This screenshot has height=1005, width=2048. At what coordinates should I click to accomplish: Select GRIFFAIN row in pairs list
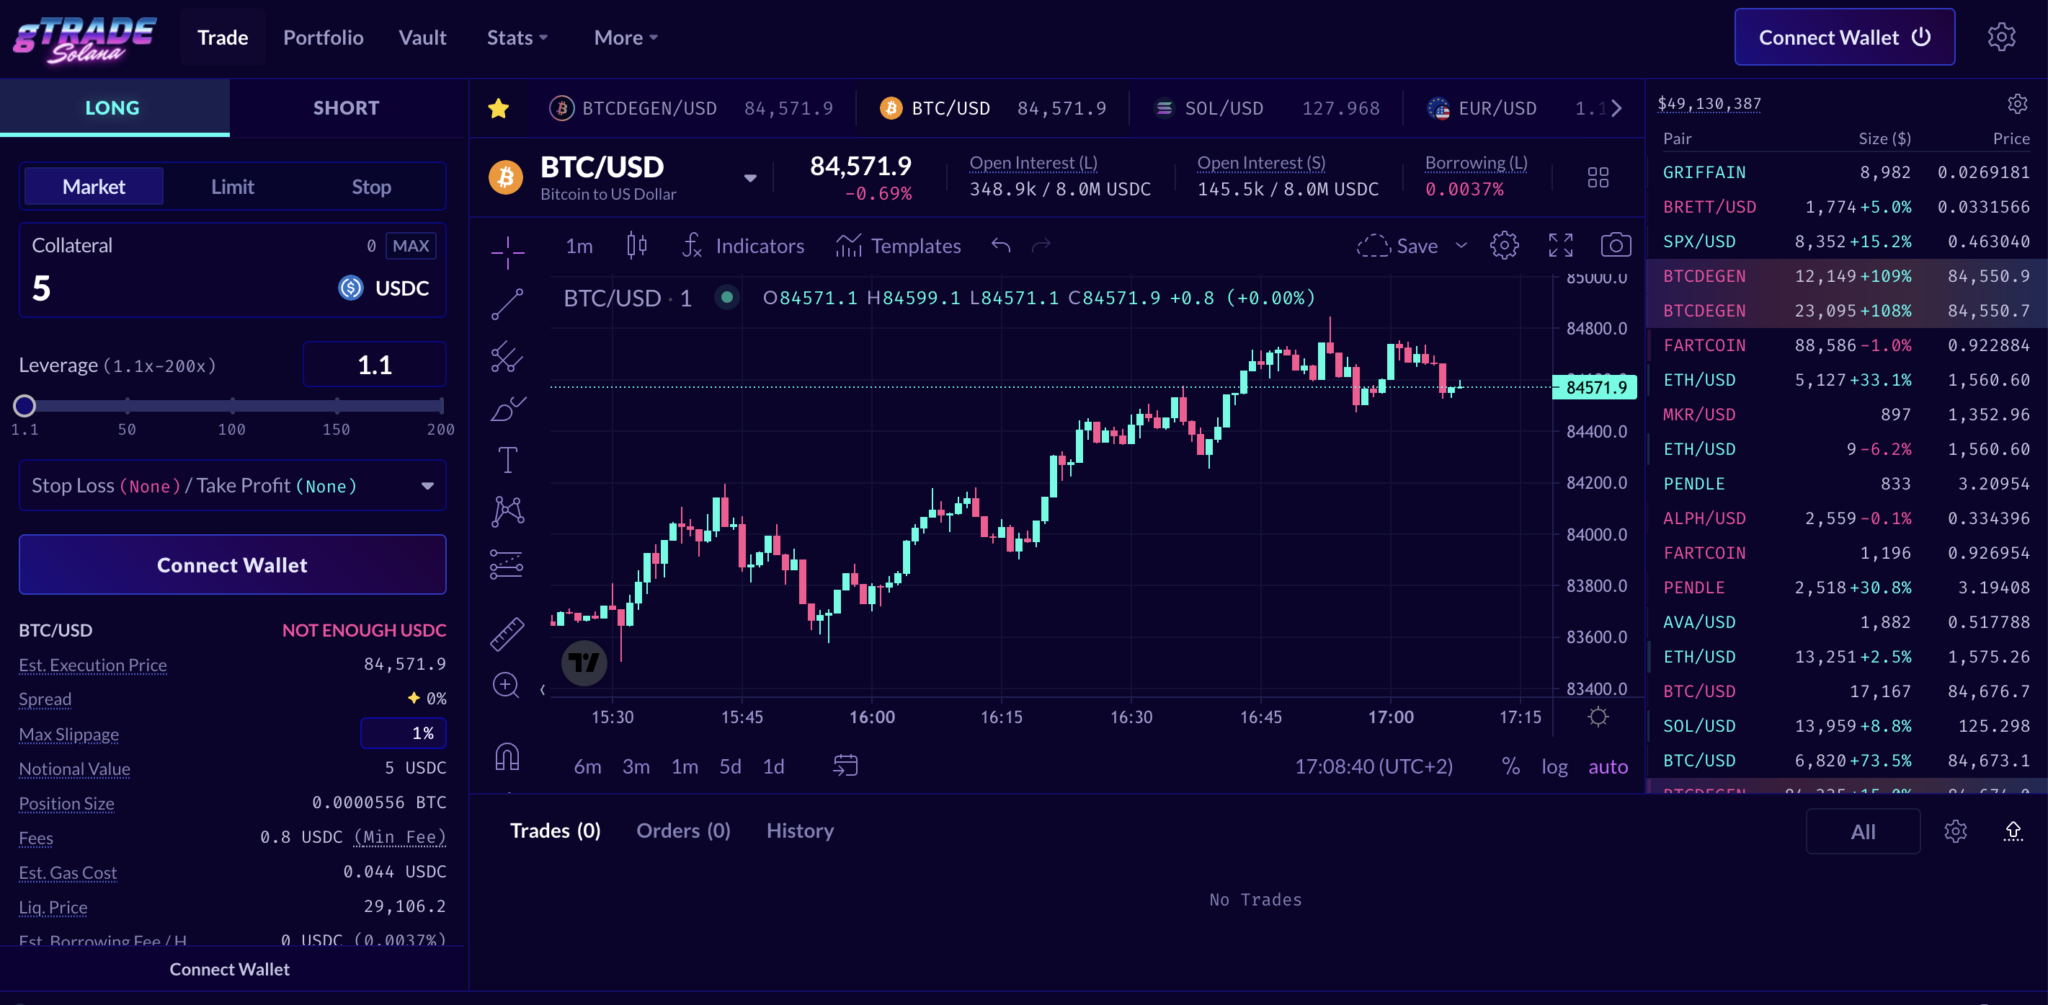(1846, 173)
